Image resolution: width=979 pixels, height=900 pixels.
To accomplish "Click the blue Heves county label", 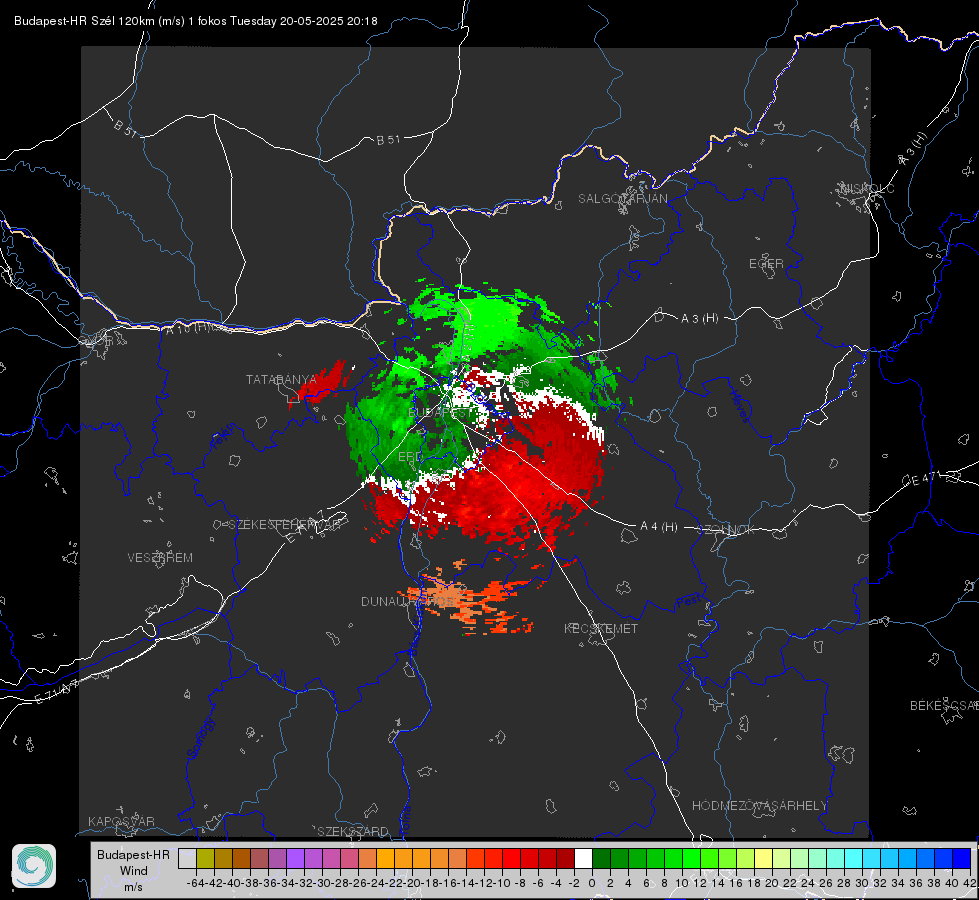I will pyautogui.click(x=739, y=405).
